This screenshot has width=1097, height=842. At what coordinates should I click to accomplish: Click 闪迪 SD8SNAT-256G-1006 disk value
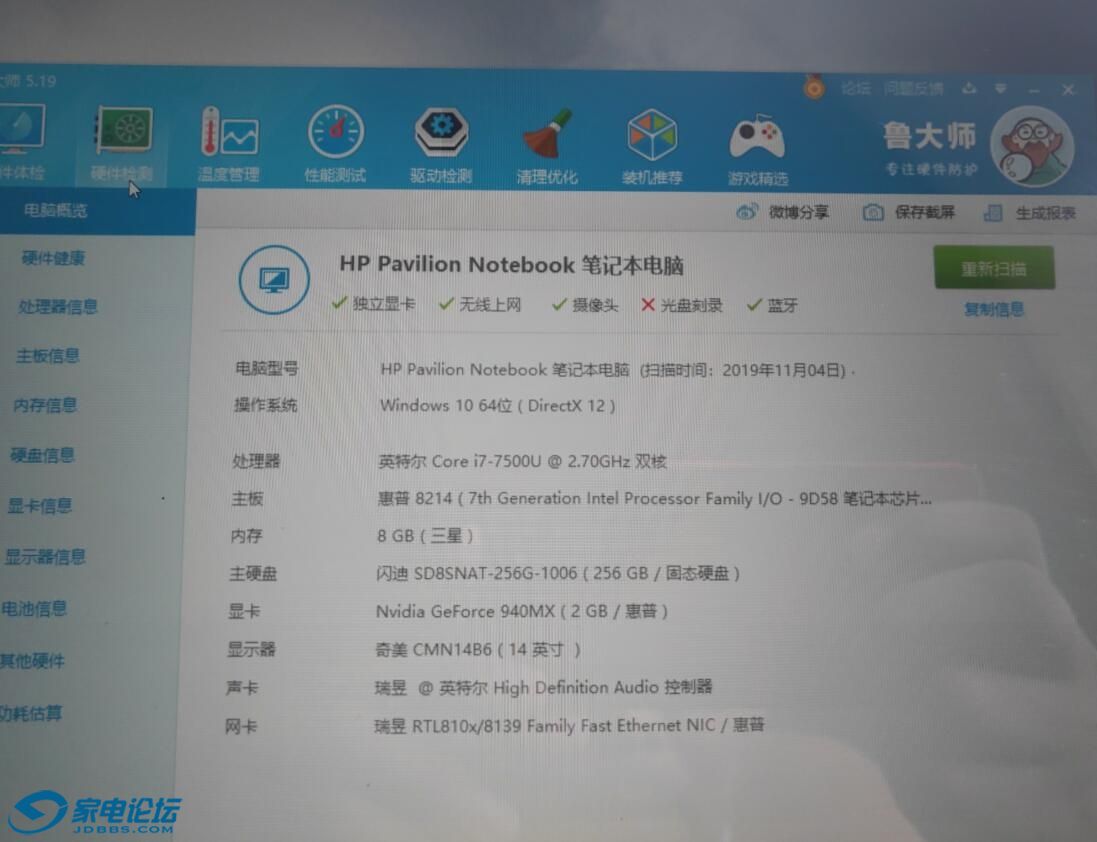(558, 573)
